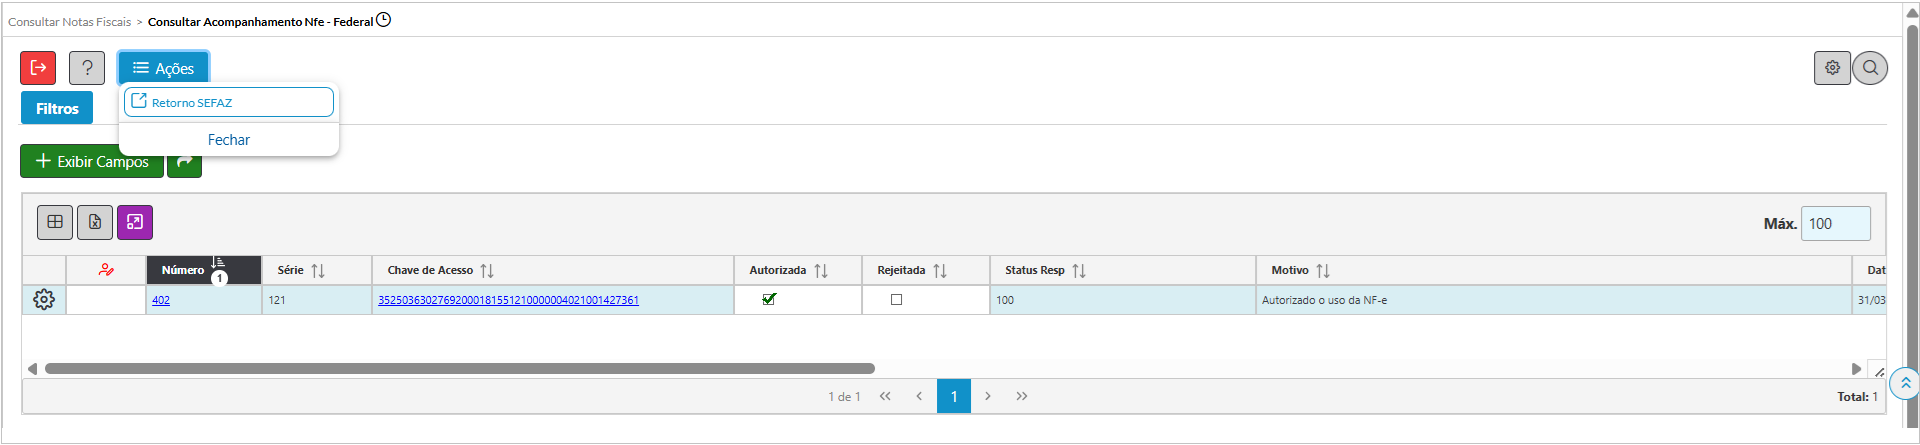Click the horizontal scrollbar of the table

pos(460,369)
